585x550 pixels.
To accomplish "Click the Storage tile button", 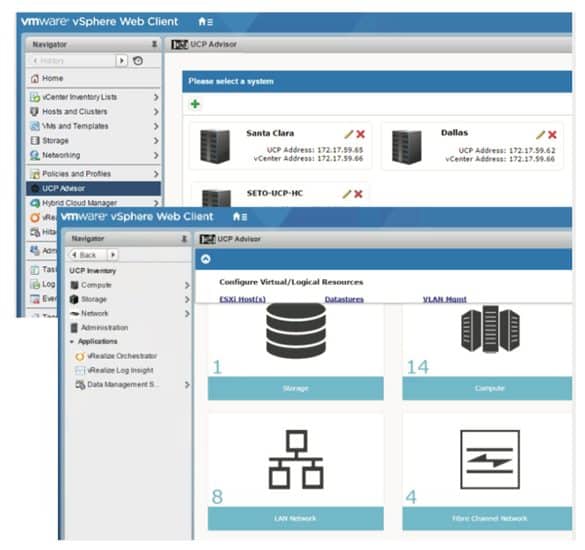I will click(295, 388).
